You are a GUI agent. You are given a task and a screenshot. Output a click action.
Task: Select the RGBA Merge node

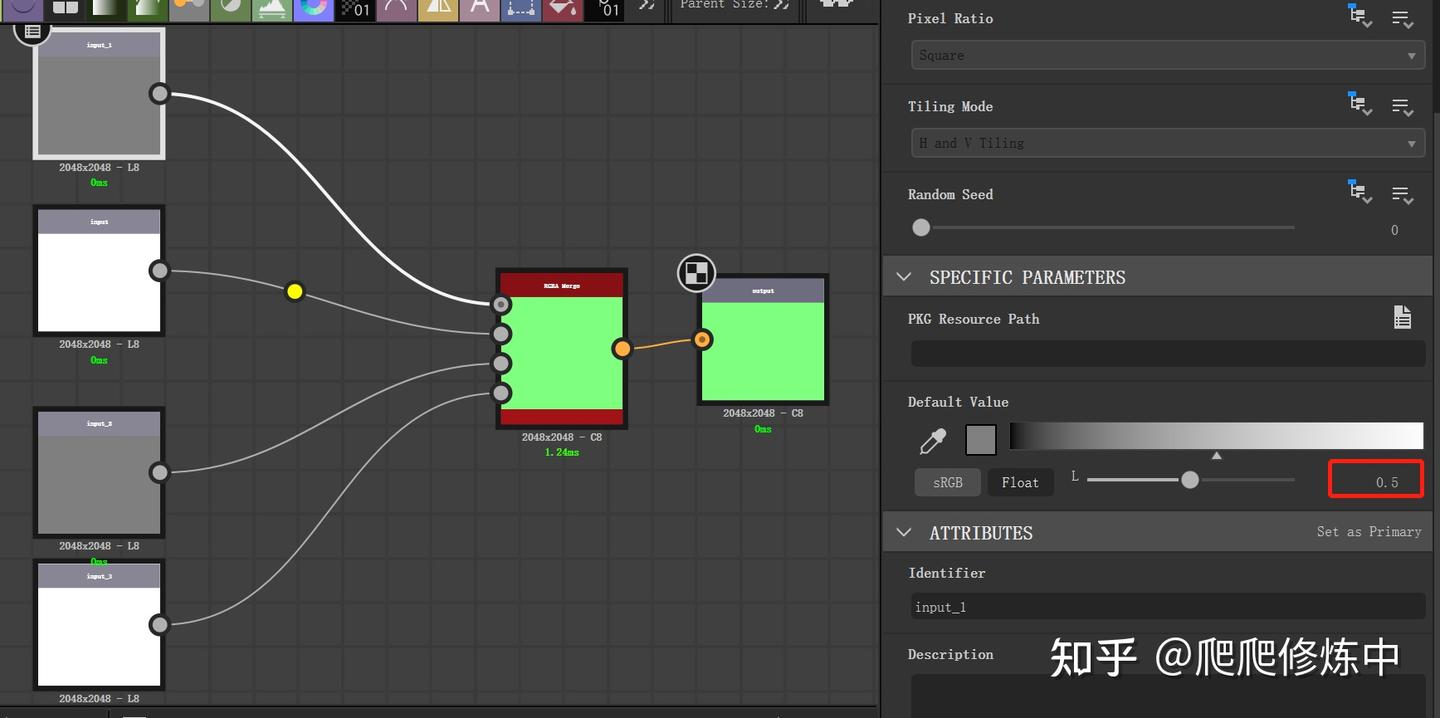click(562, 348)
